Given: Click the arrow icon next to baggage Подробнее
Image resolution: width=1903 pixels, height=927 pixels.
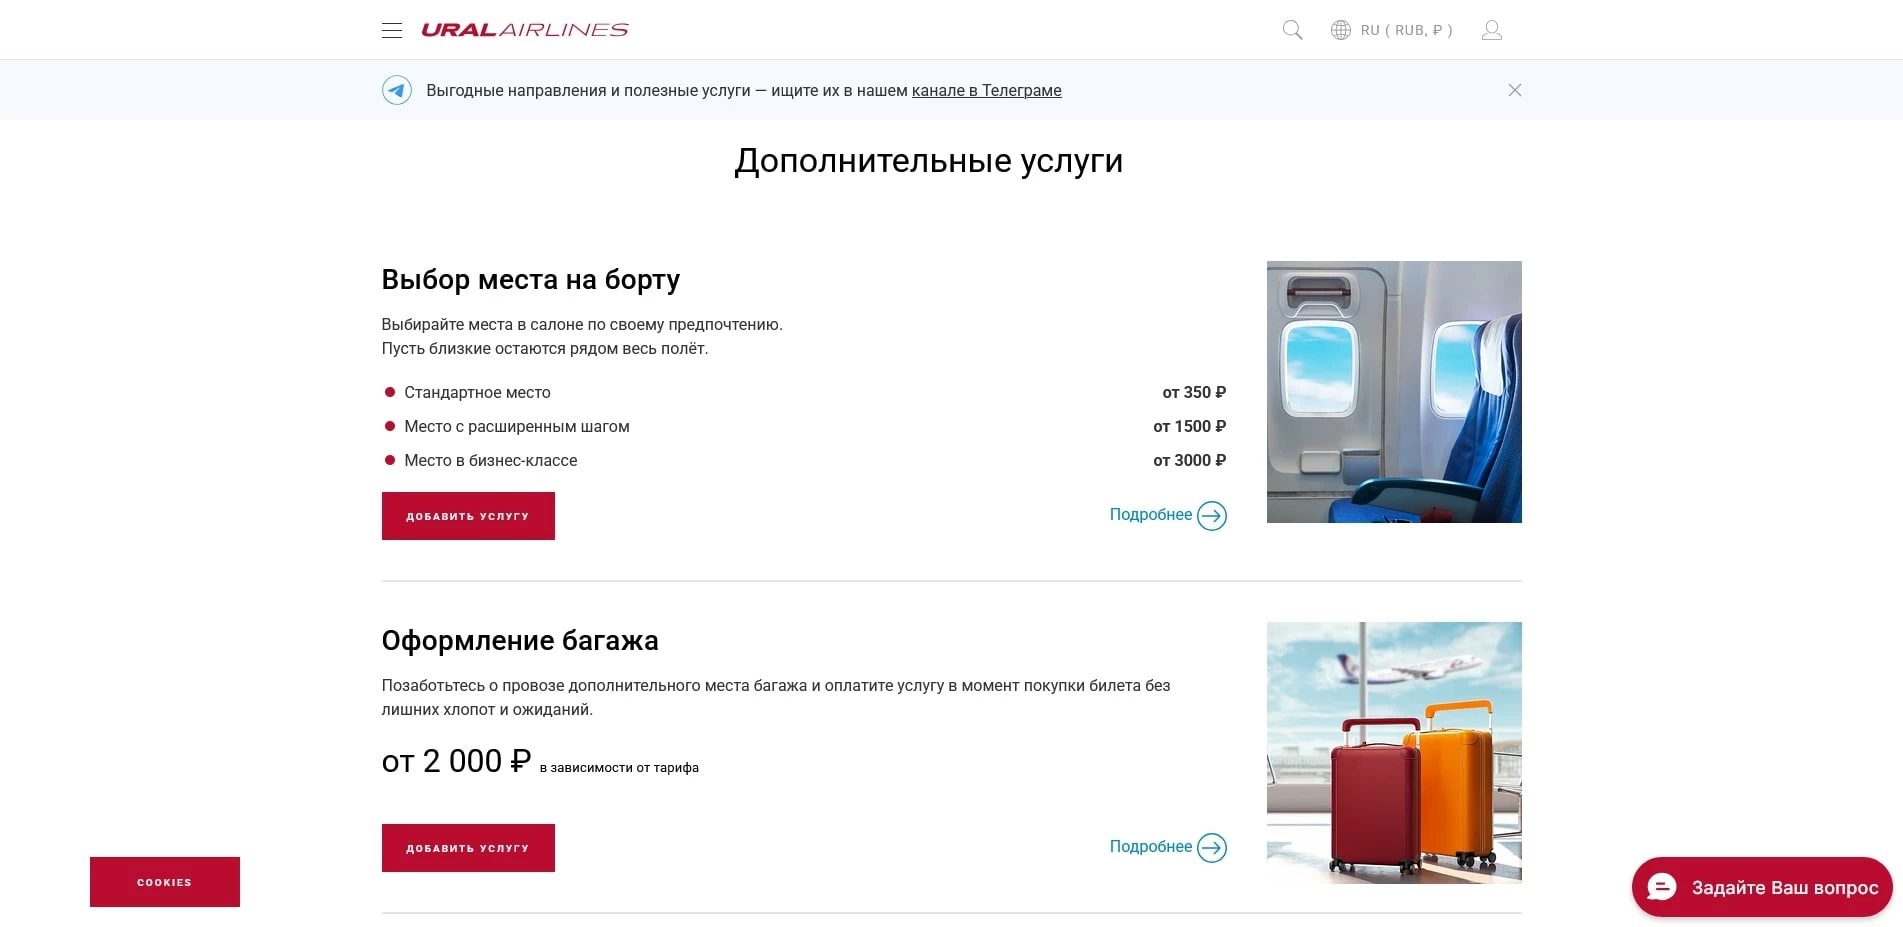Looking at the screenshot, I should coord(1212,847).
